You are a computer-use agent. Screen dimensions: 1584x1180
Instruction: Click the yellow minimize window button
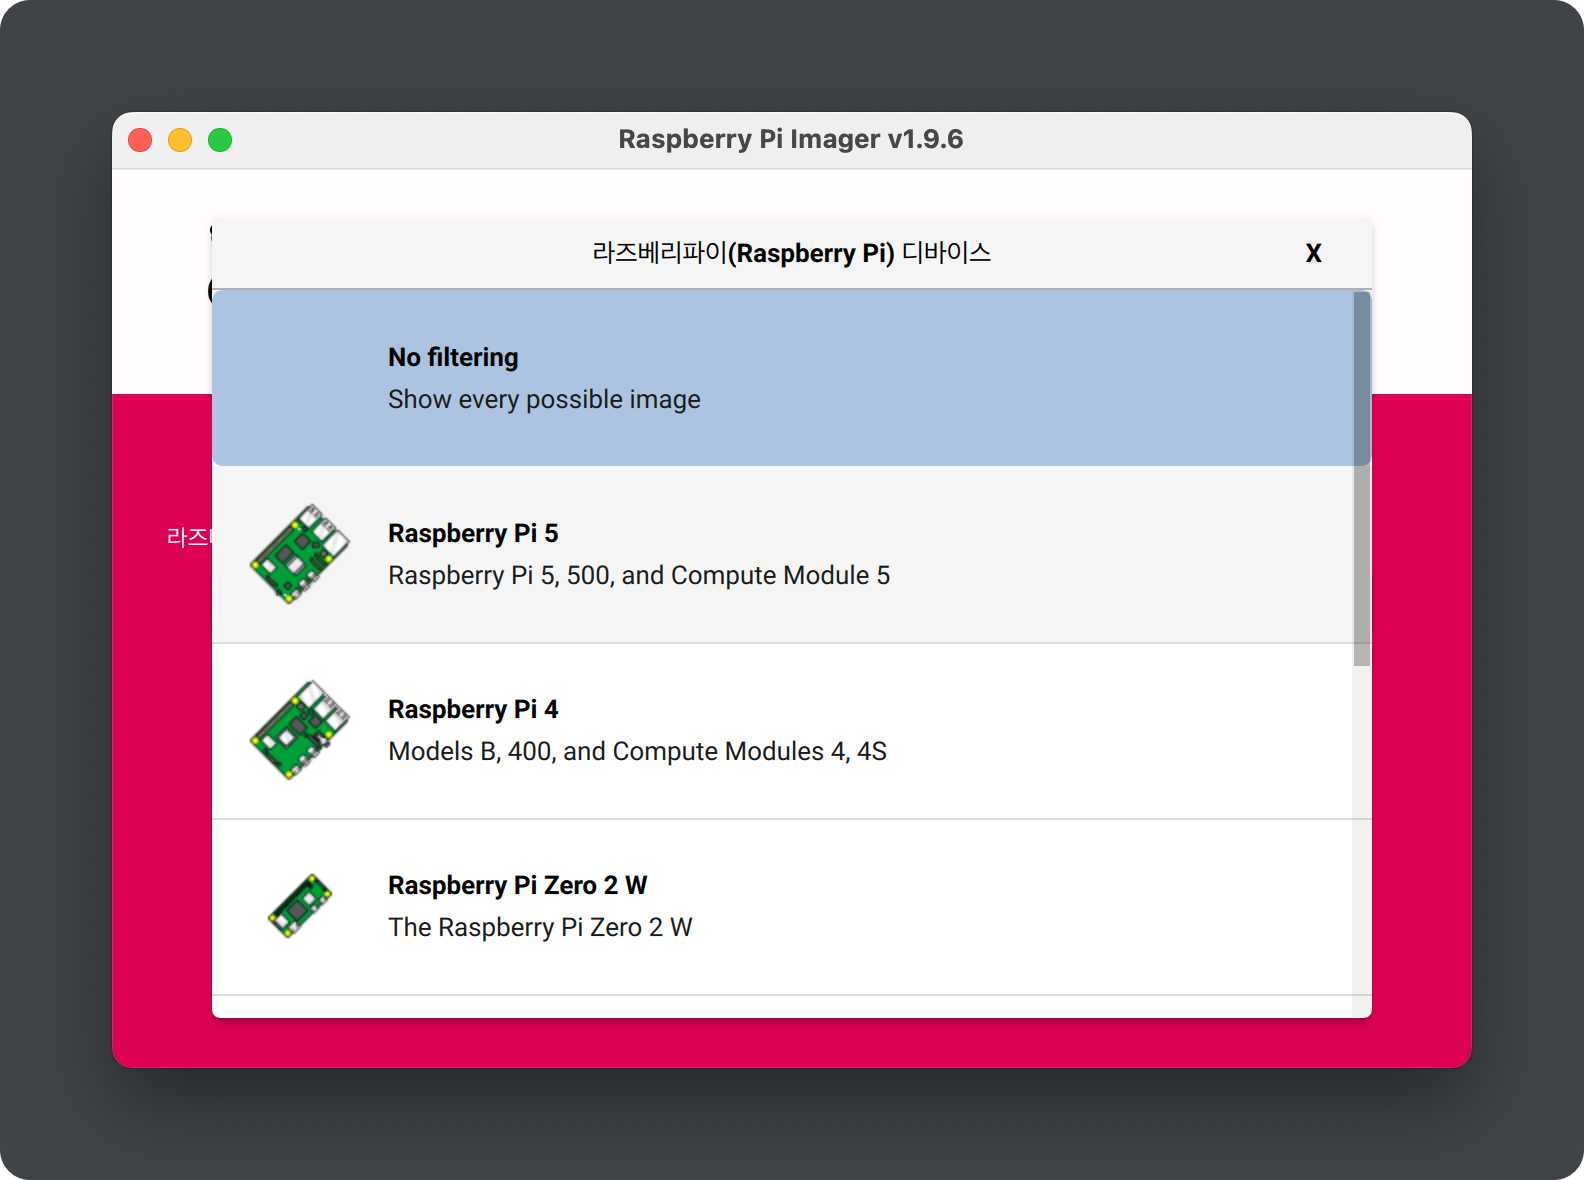(x=180, y=140)
